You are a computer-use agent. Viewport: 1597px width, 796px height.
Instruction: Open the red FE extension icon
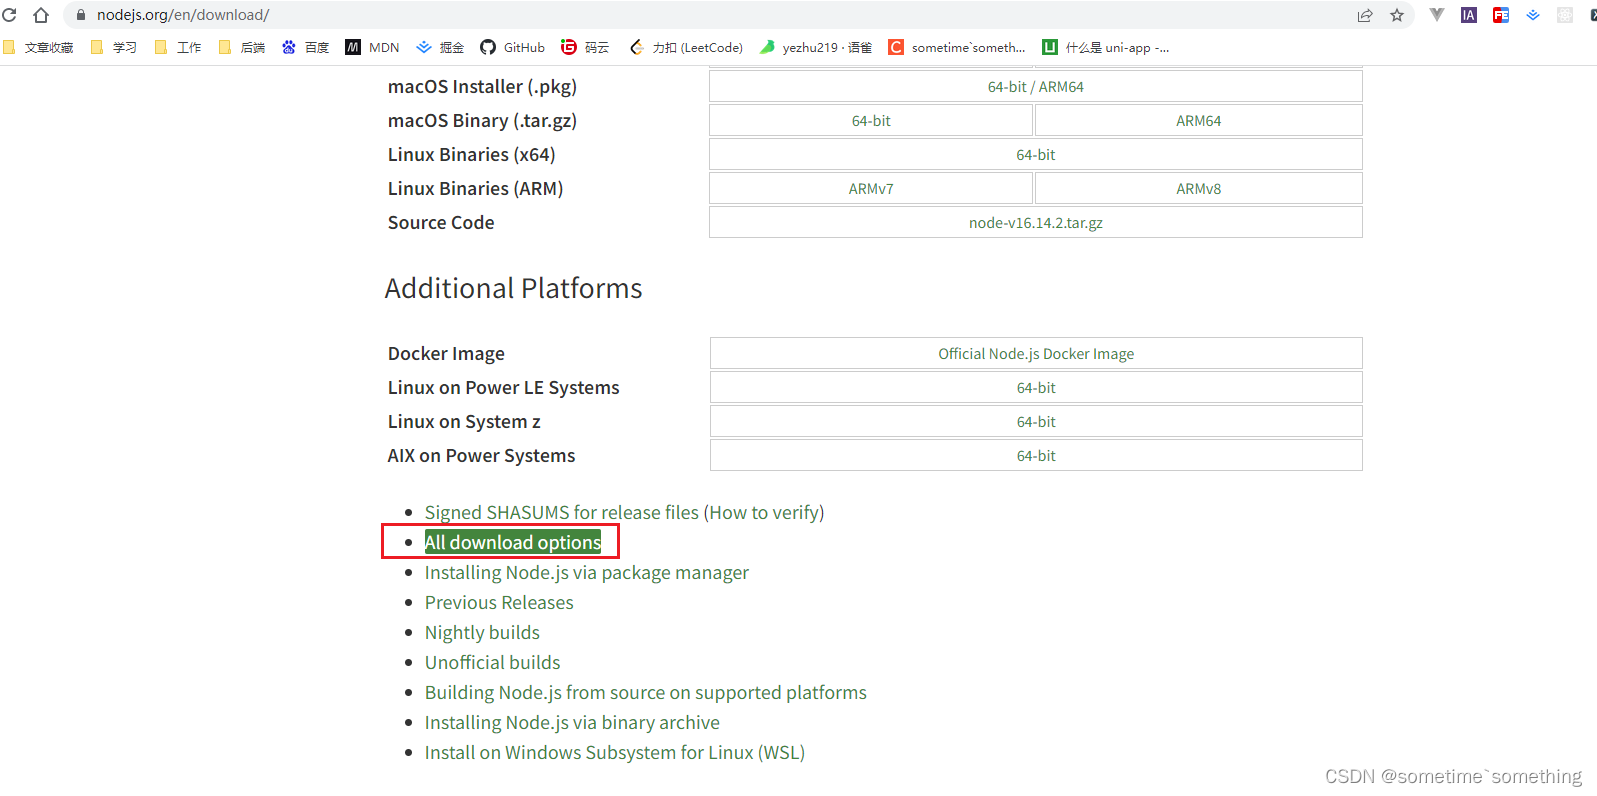(1501, 15)
